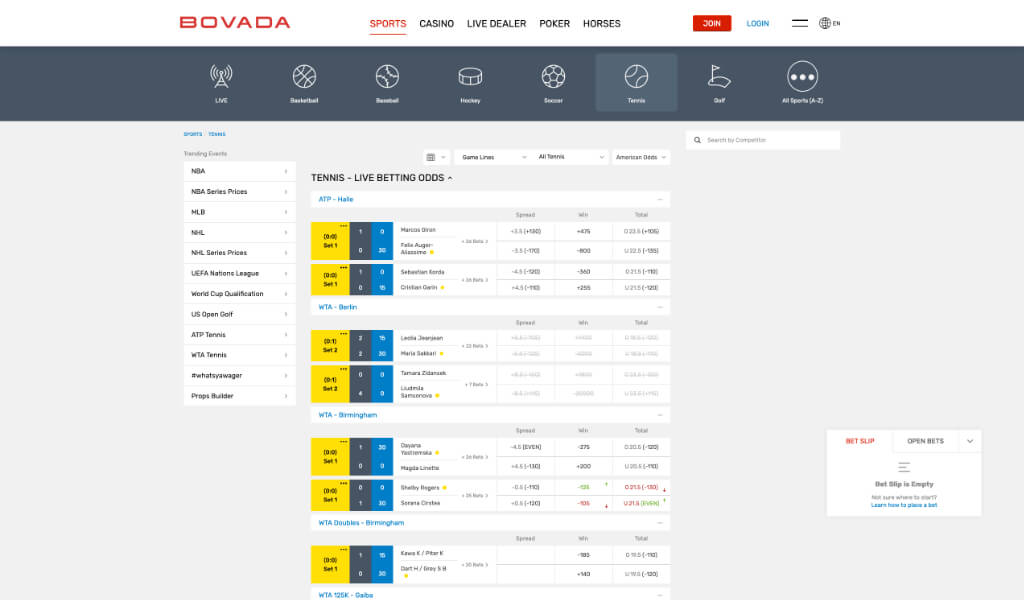Open NBA Series Prices item
1024x600 pixels.
pos(240,191)
